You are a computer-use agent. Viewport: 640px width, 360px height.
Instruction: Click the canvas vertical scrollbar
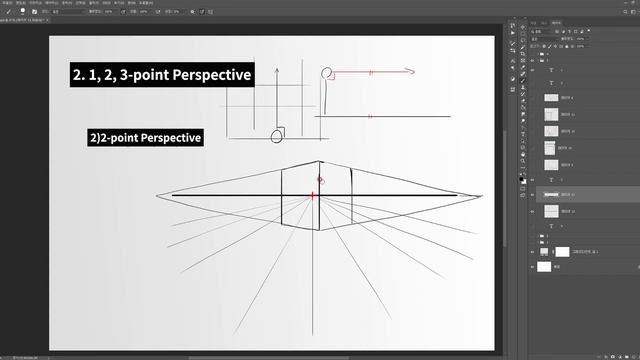pos(505,188)
